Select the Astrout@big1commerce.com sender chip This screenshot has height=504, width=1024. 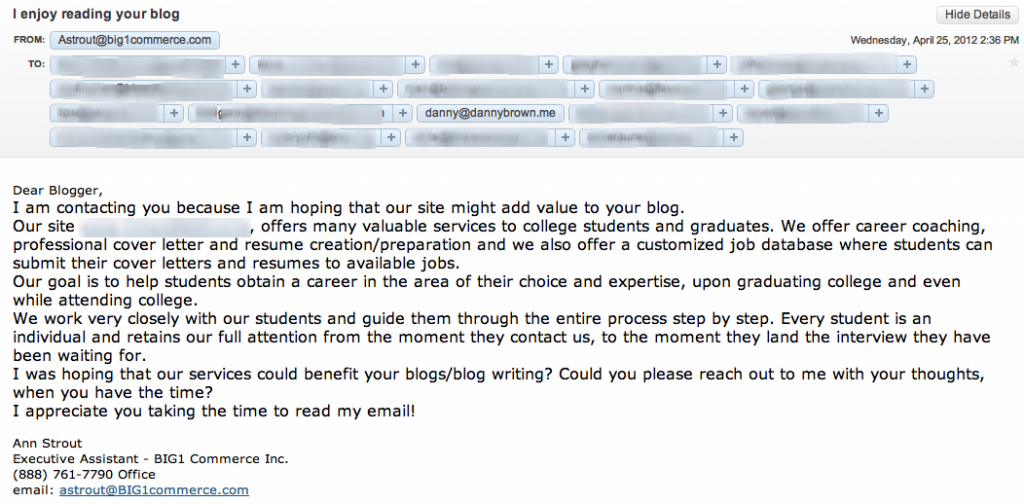point(135,40)
